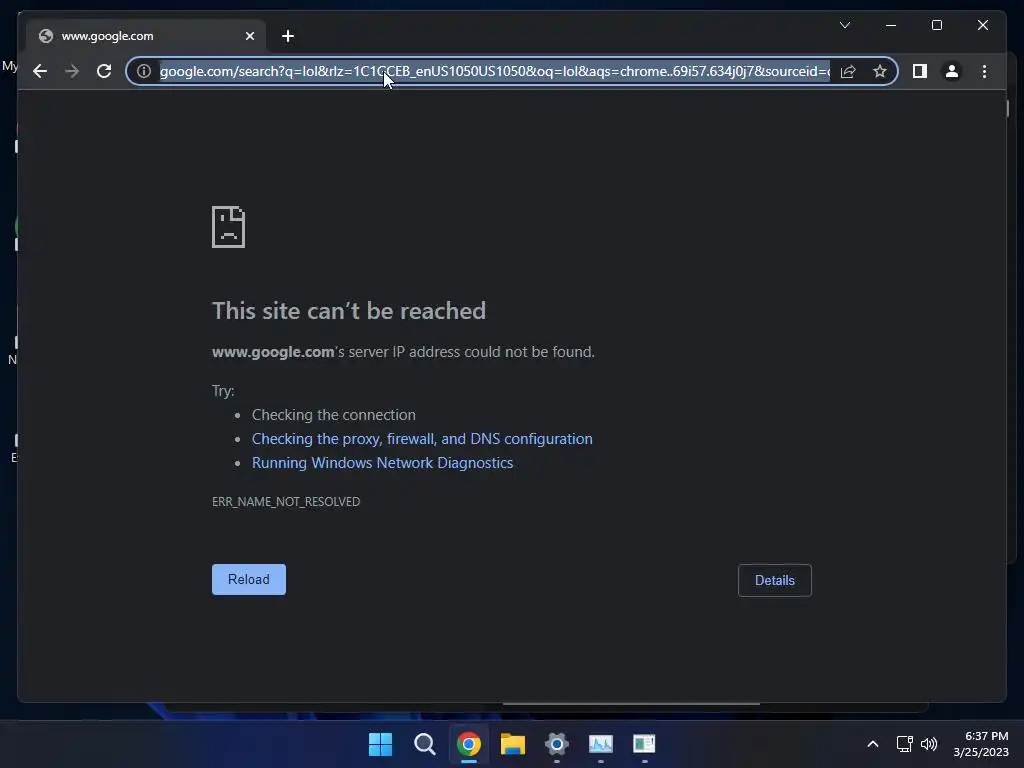Open volume speaker icon in system tray

click(928, 744)
